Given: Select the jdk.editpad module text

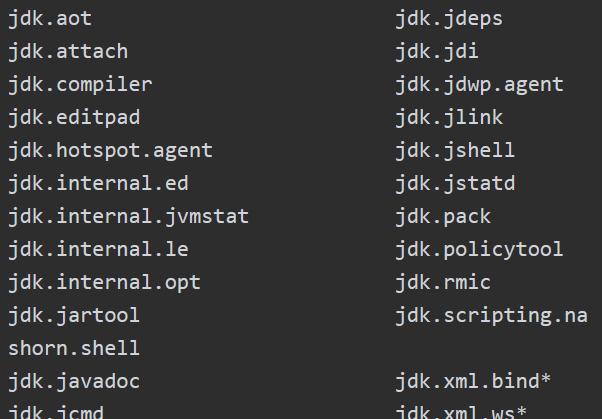Looking at the screenshot, I should 74,118.
